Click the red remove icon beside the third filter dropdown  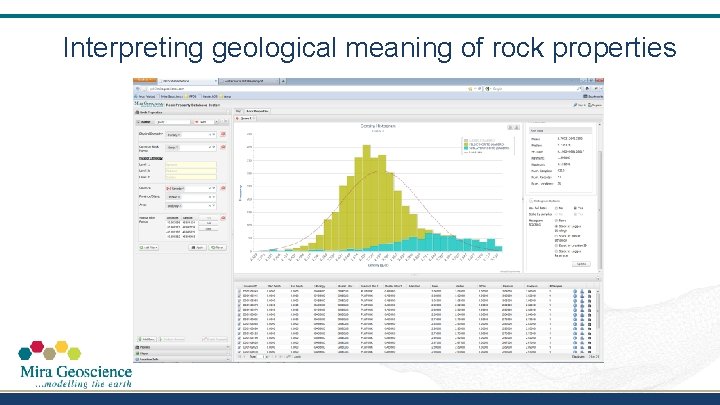(x=223, y=188)
